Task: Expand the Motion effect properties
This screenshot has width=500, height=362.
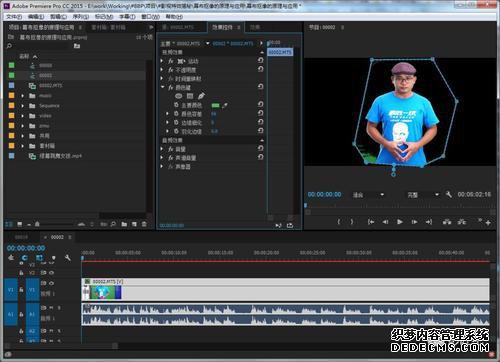Action: tap(162, 61)
